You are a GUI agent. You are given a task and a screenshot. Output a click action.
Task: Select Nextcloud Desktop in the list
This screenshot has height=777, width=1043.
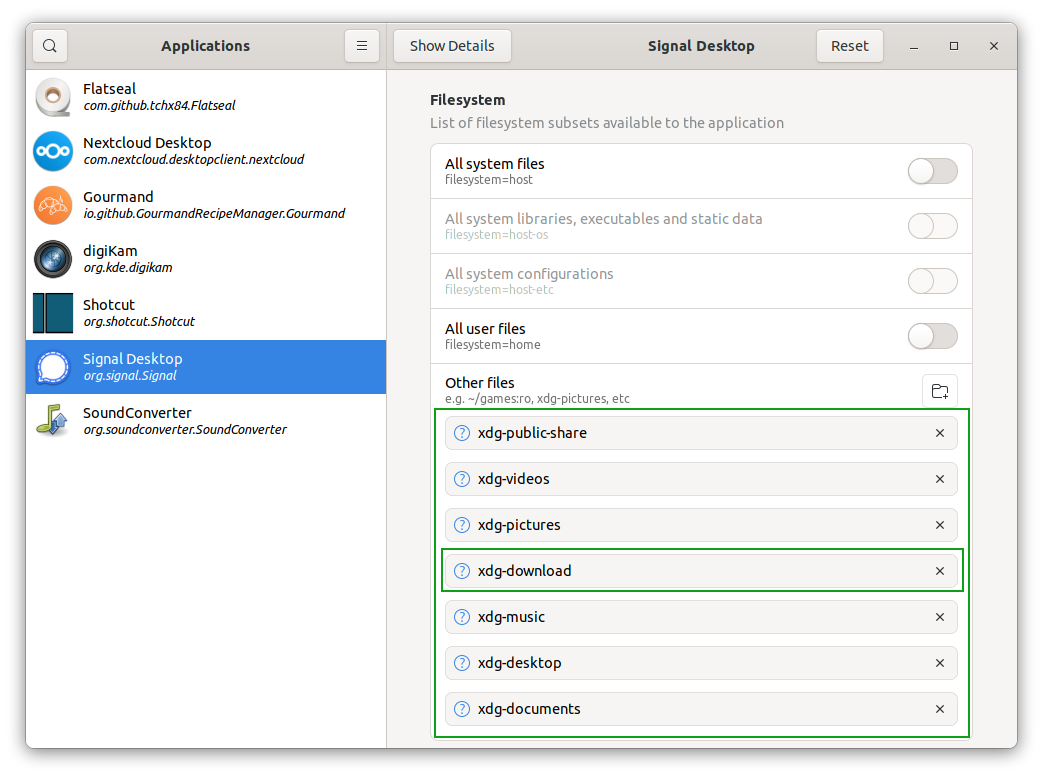pyautogui.click(x=206, y=151)
